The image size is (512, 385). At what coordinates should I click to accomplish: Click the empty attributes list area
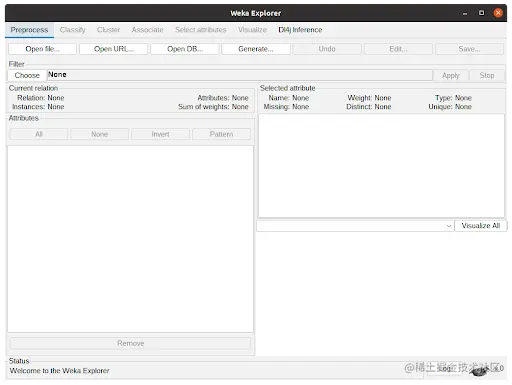coord(130,239)
